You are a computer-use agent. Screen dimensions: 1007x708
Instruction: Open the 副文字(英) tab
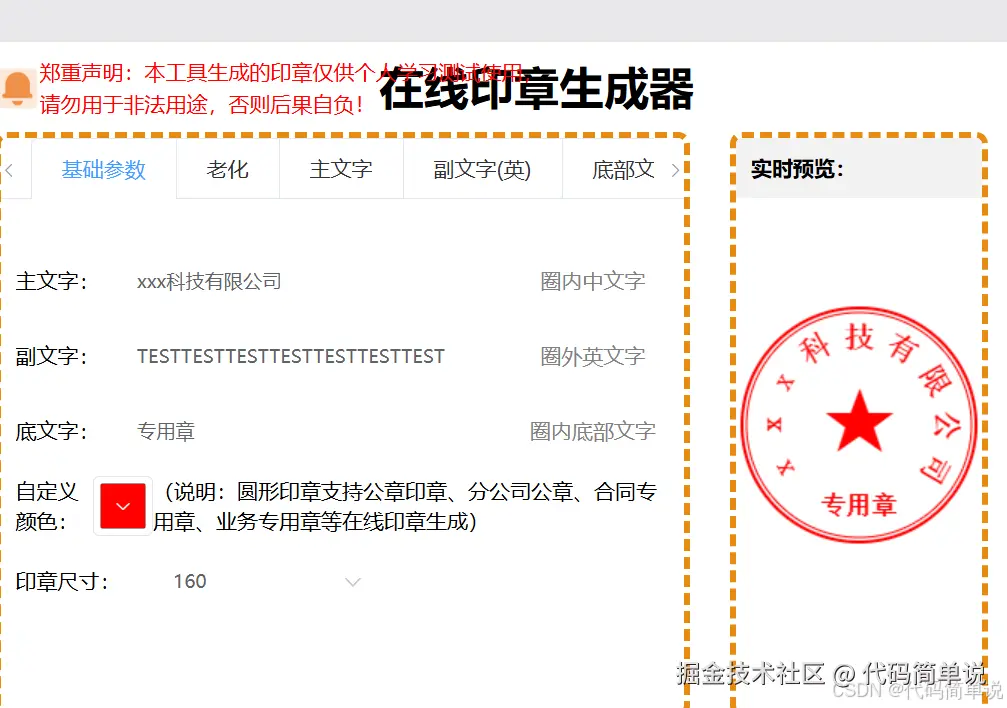click(482, 170)
